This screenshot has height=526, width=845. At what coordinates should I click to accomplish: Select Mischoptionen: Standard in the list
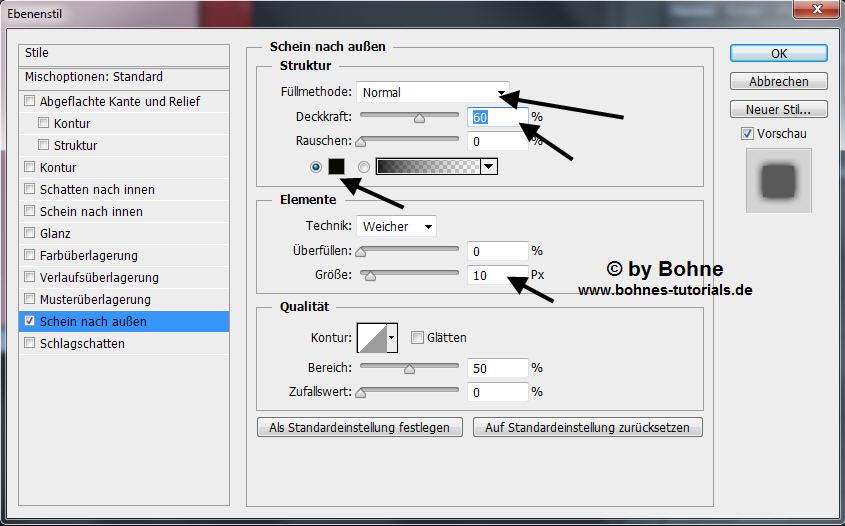[x=94, y=76]
